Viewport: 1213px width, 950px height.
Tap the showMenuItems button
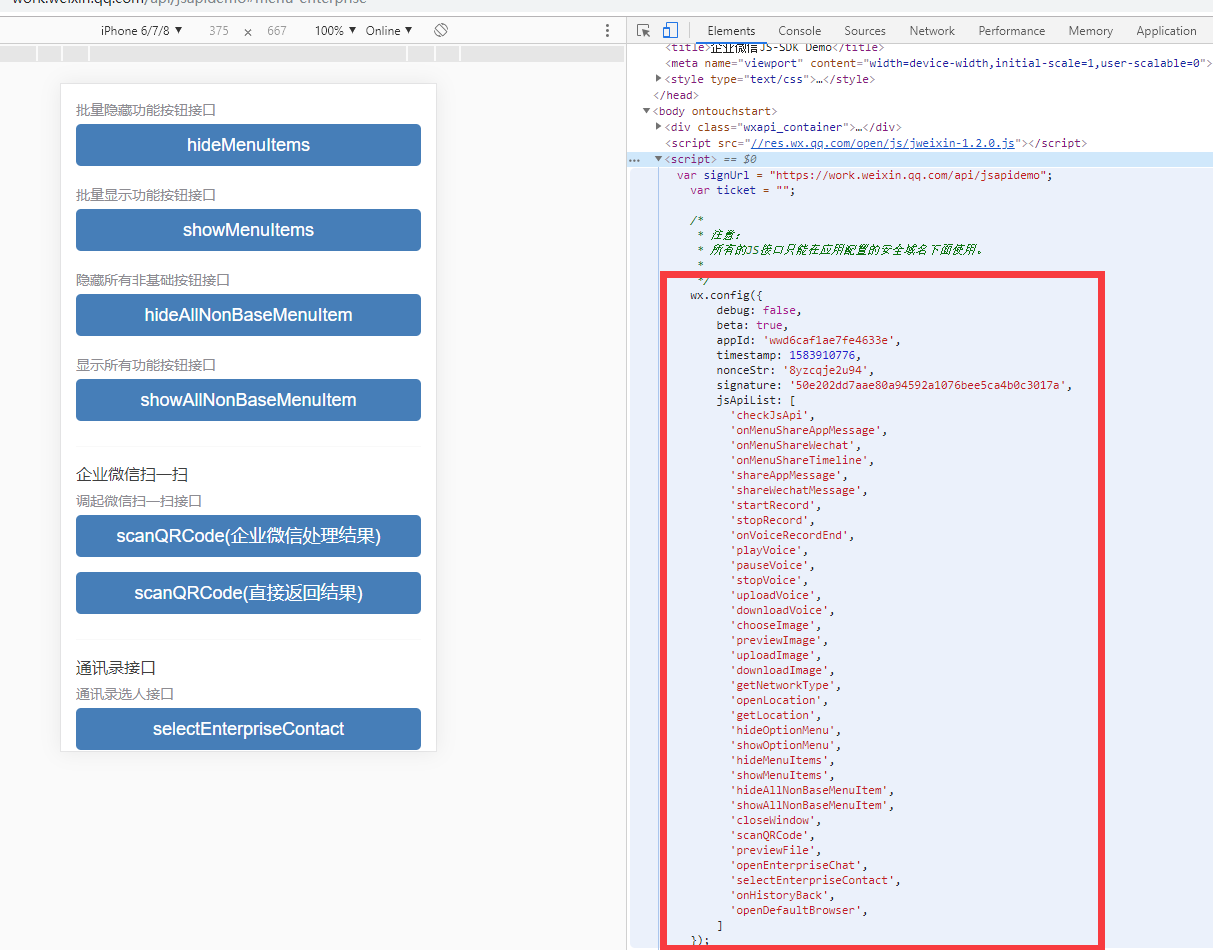[x=248, y=230]
